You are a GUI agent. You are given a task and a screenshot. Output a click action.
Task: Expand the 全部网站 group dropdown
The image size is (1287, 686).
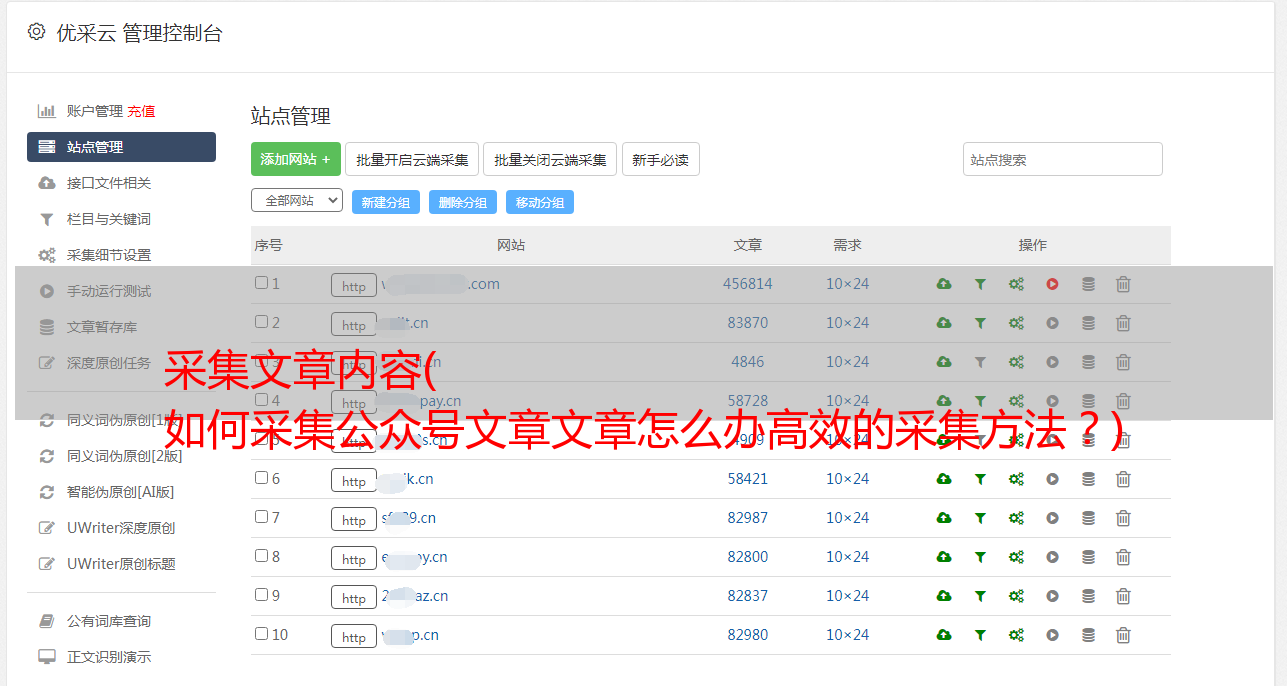pyautogui.click(x=297, y=201)
